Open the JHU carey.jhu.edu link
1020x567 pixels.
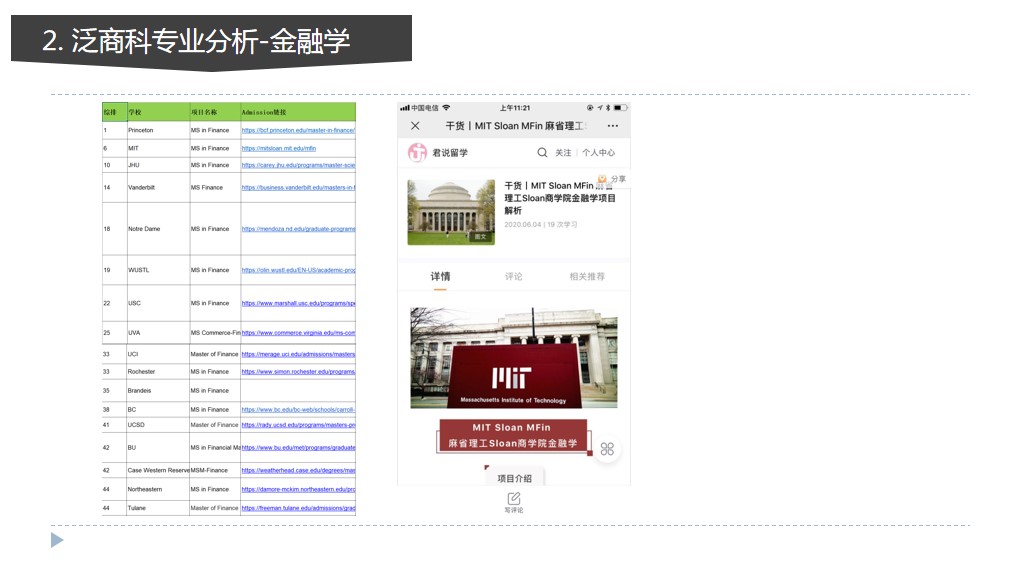click(x=298, y=165)
